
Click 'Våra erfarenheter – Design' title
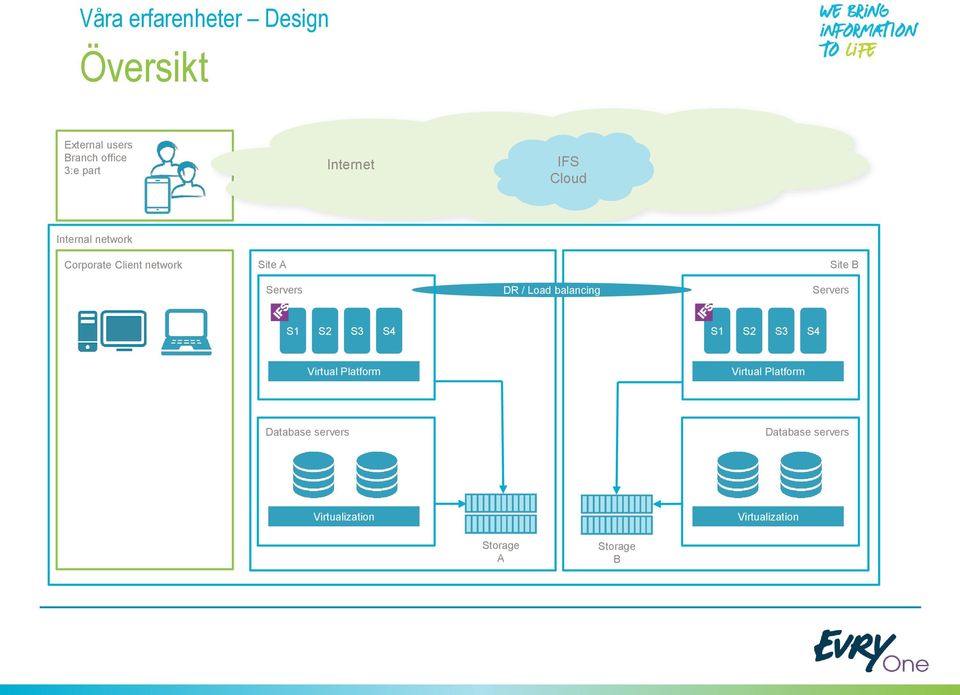click(x=204, y=18)
